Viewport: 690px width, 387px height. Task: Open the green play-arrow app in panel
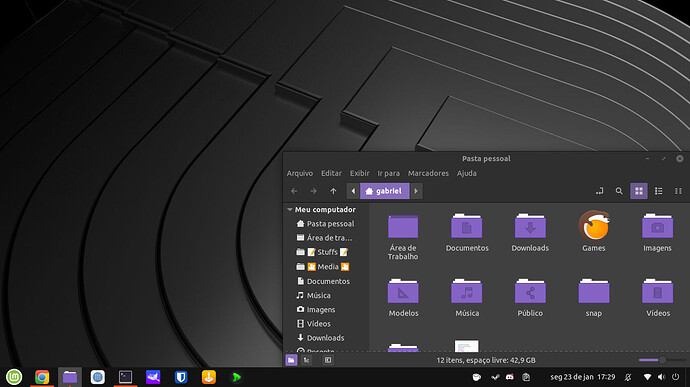point(236,377)
